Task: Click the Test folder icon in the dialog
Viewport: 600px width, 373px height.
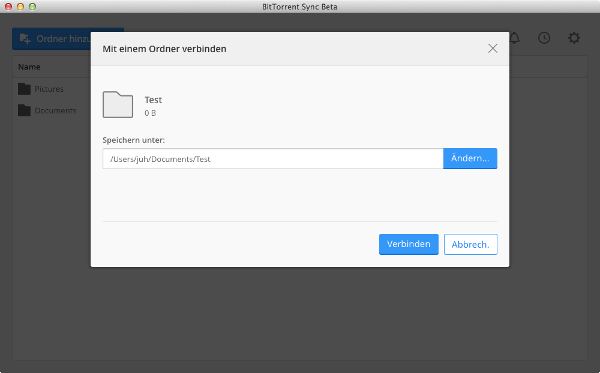Action: [x=118, y=104]
